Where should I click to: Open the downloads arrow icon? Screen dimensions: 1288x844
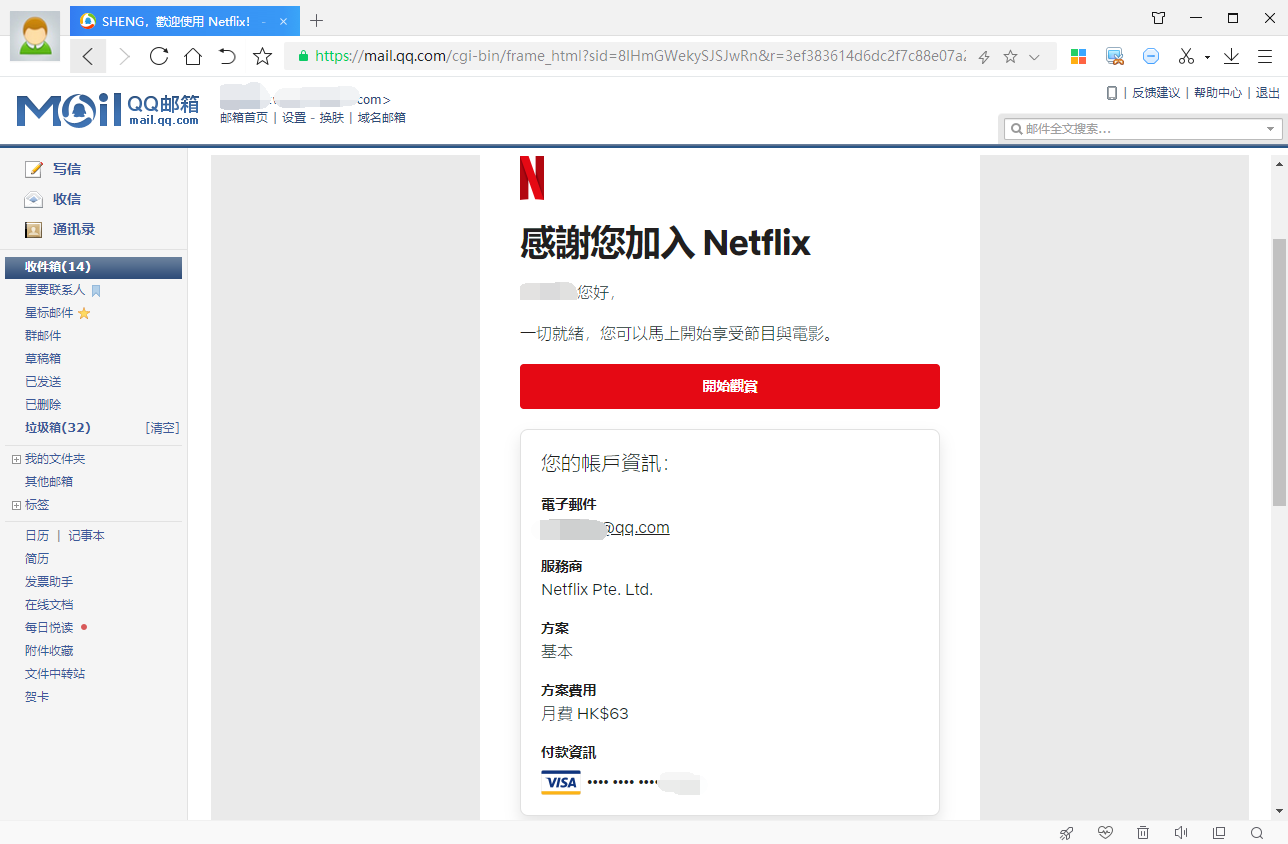[1232, 57]
